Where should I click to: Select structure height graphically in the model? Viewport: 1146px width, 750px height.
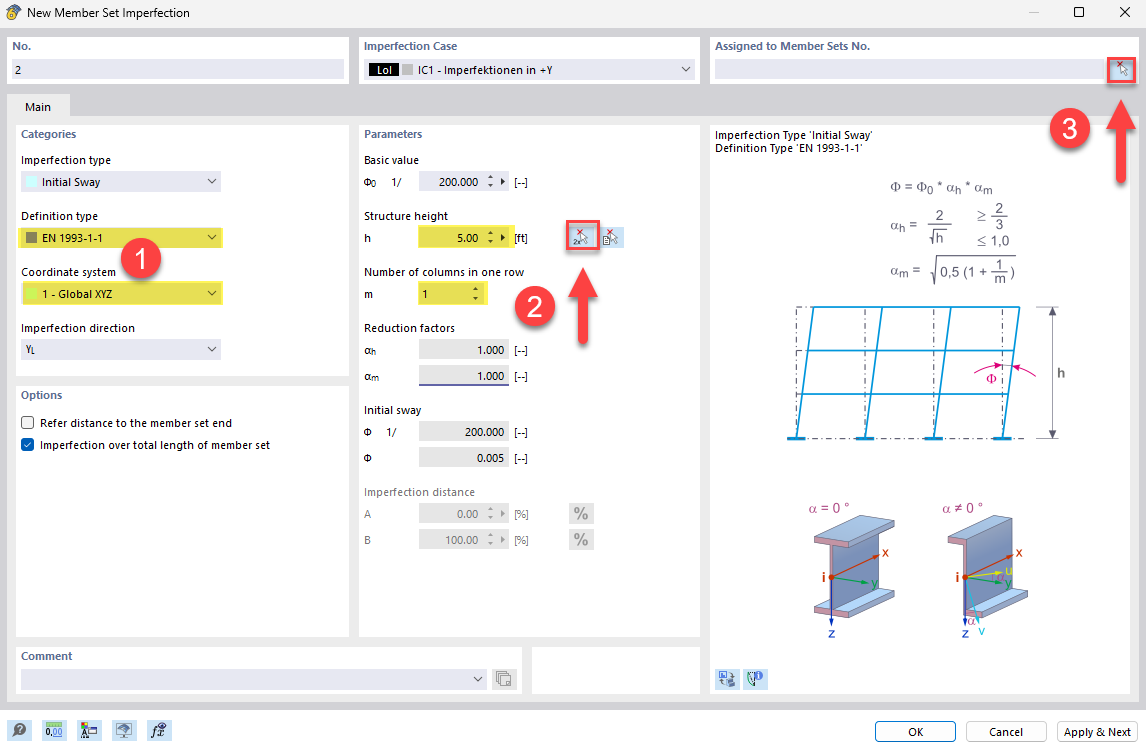[581, 236]
